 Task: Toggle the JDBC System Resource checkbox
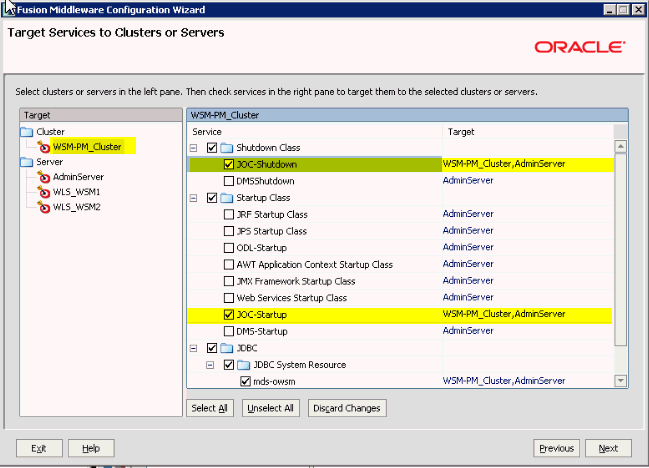click(x=228, y=365)
